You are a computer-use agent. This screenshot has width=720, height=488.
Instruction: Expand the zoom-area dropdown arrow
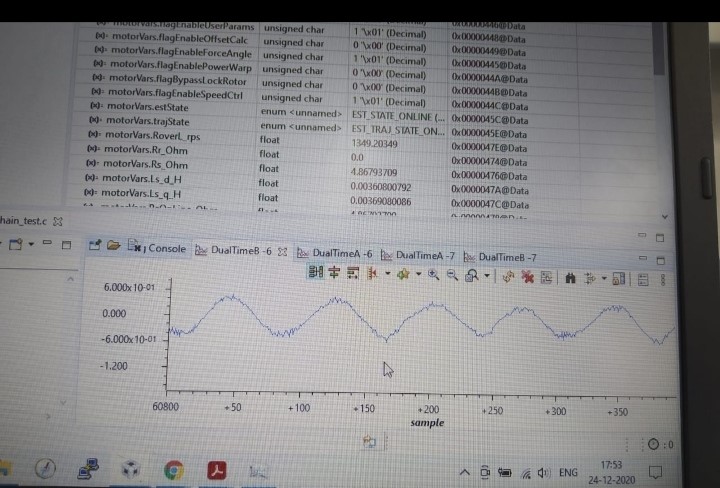487,276
